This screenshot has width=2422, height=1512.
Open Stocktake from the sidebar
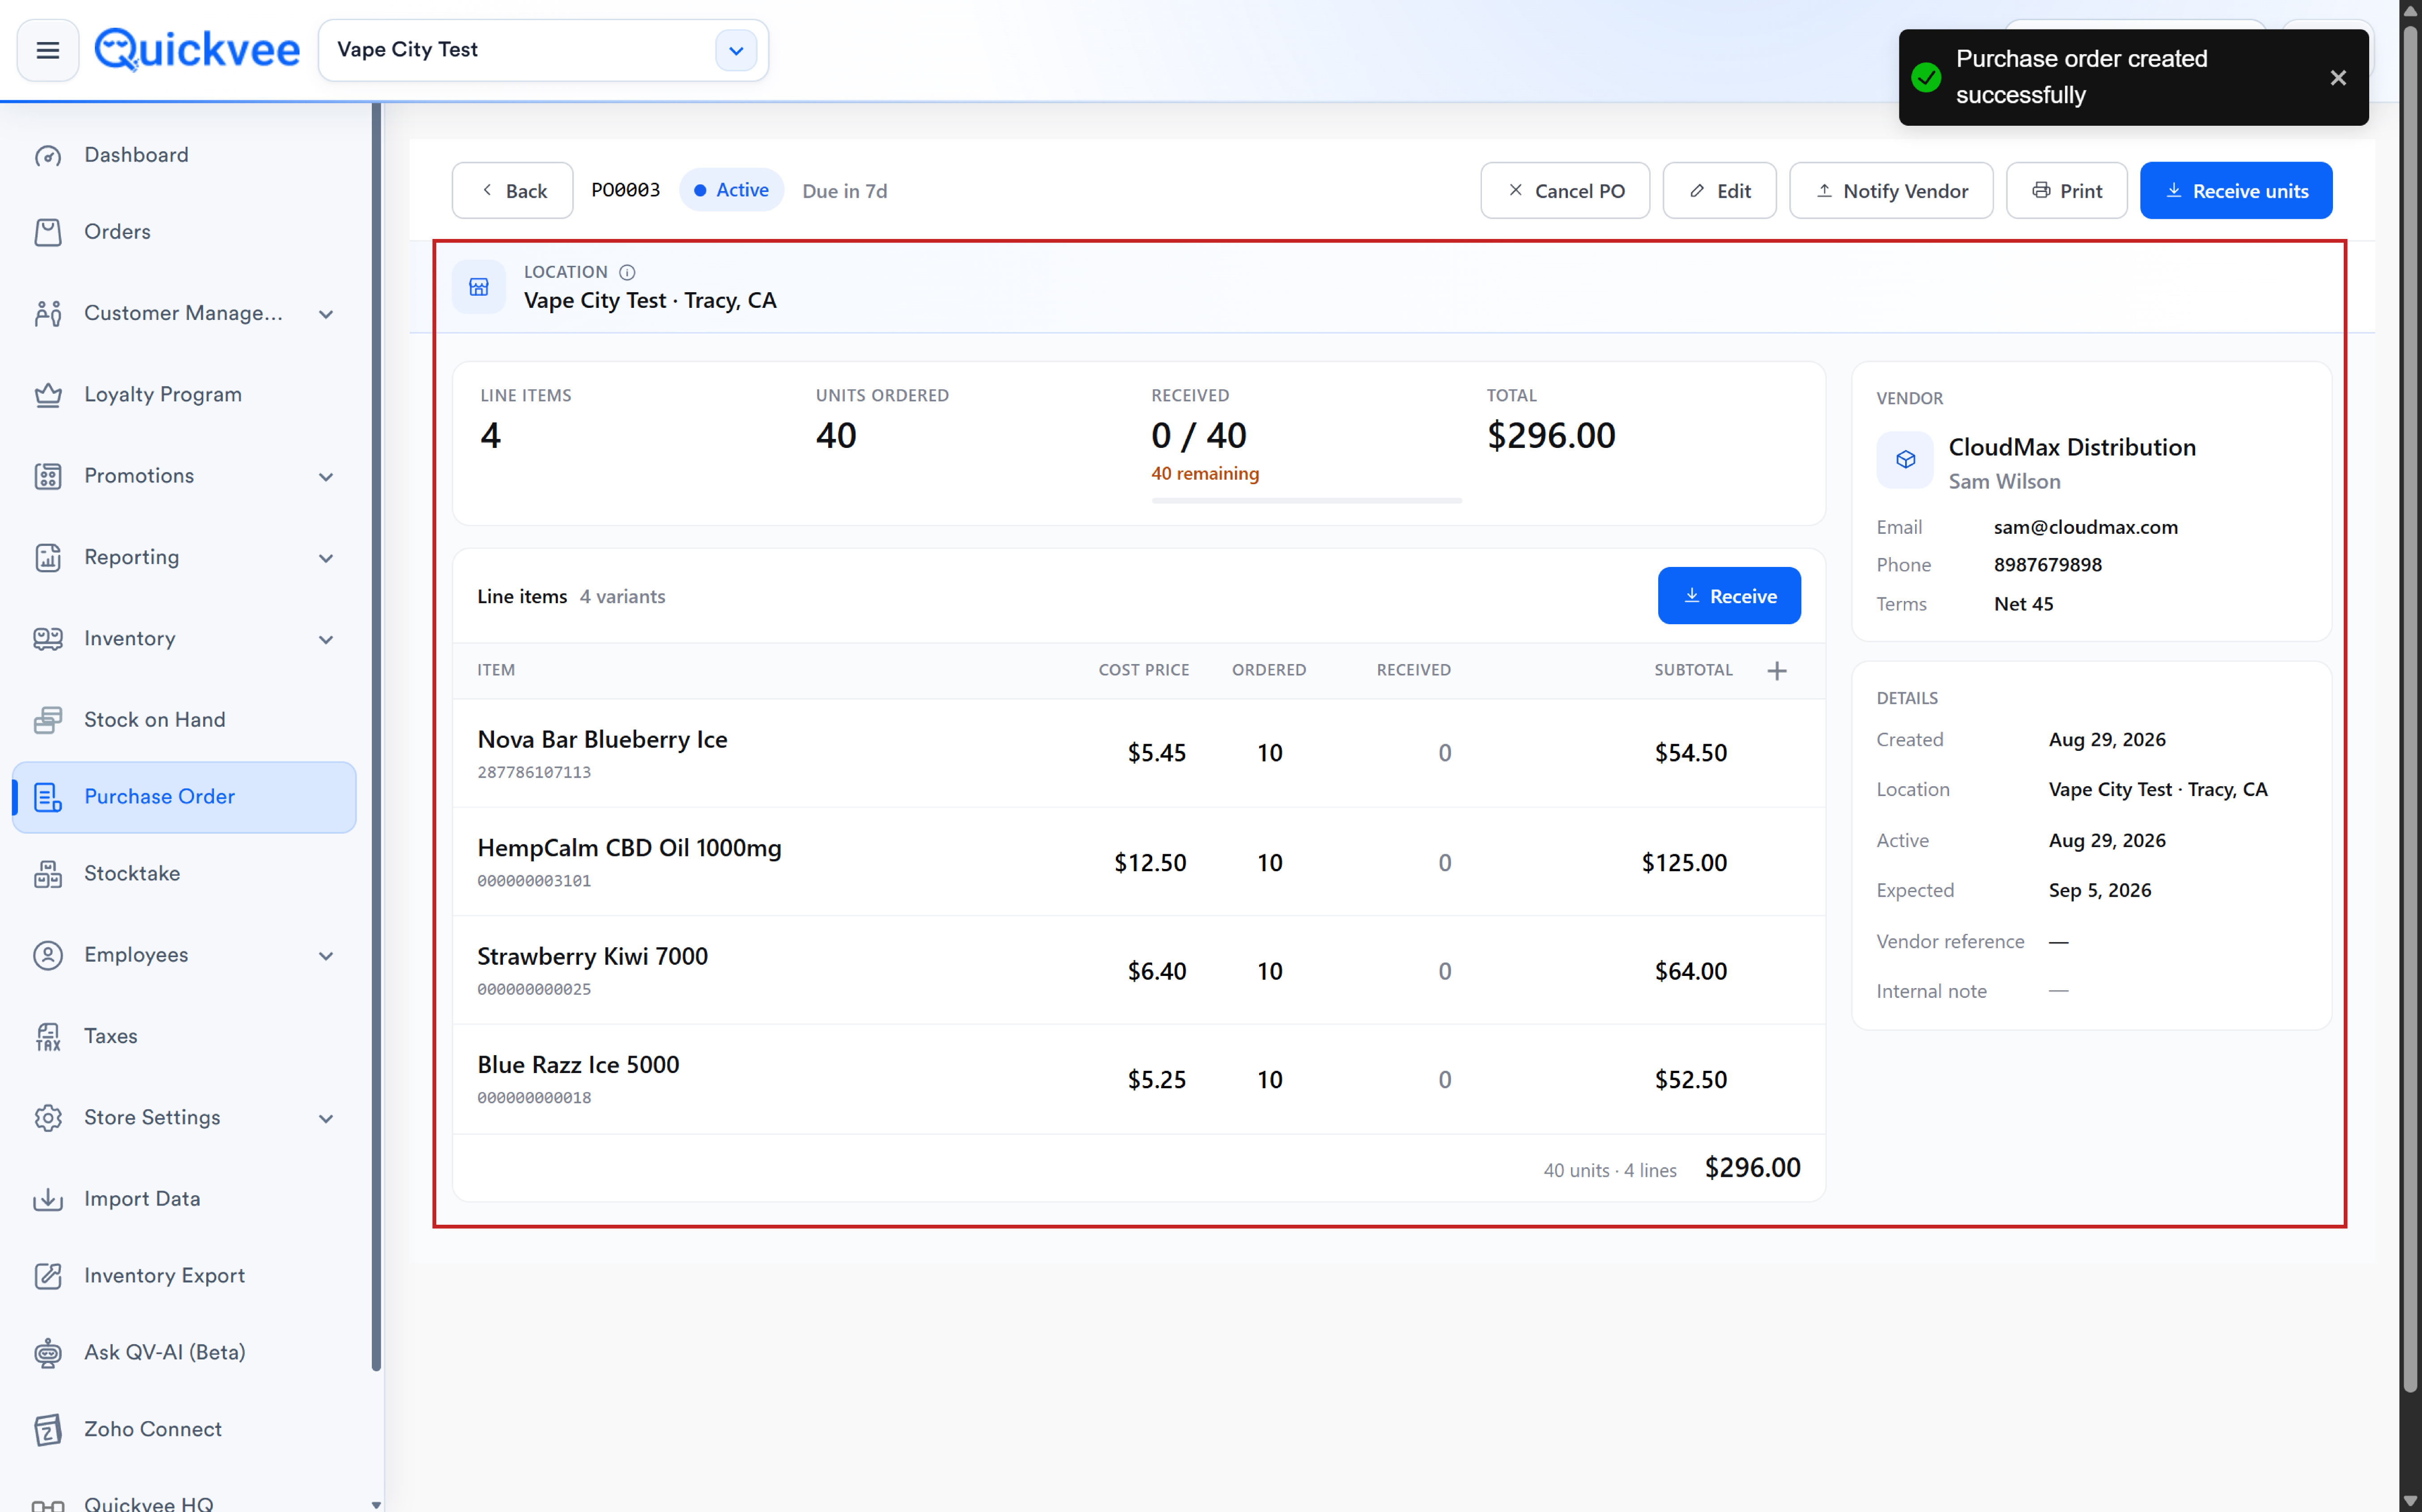[184, 874]
